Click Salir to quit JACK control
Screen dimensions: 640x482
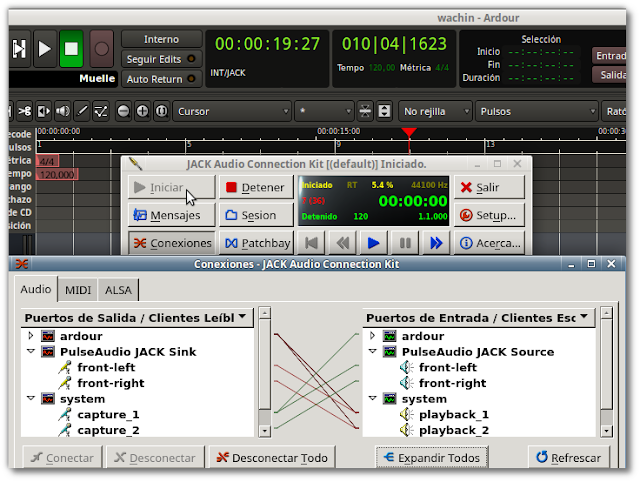pos(489,187)
